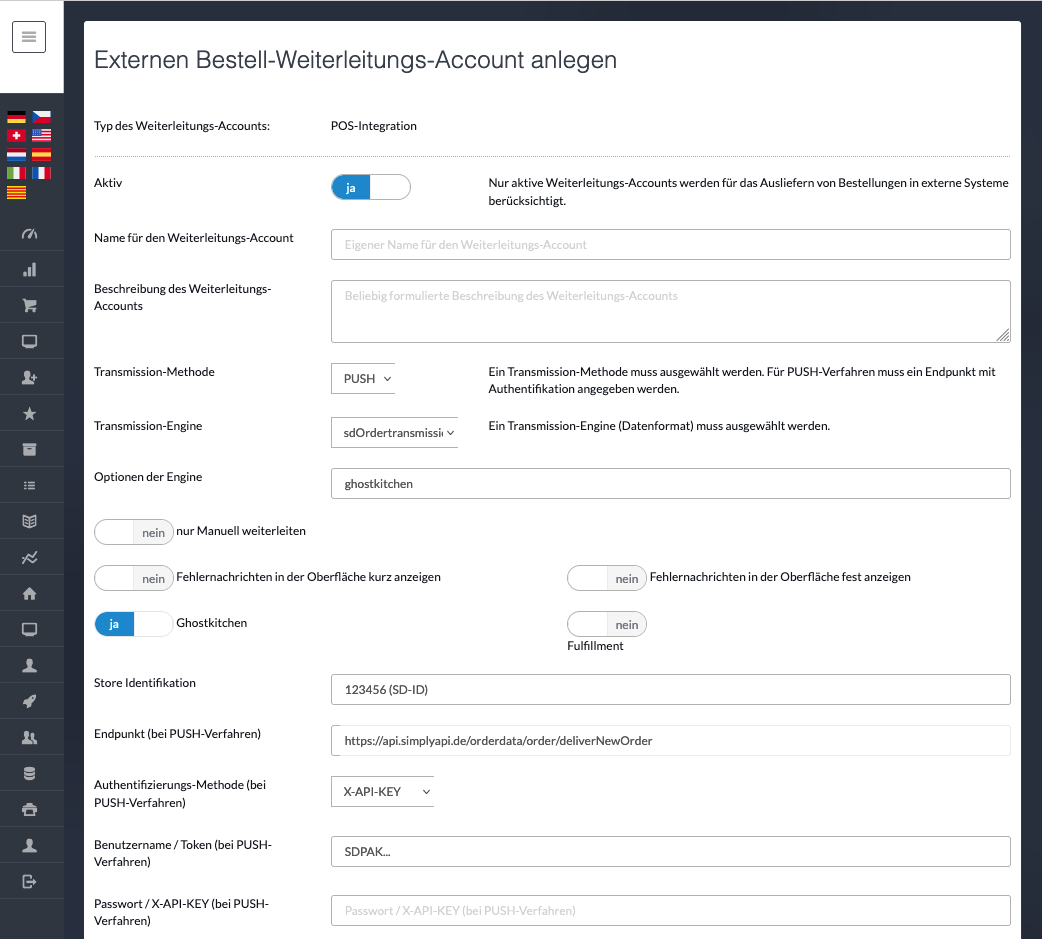Screen dimensions: 1042x939
Task: Click the 'Ghostkitchen' toggle label text
Action: tap(211, 623)
